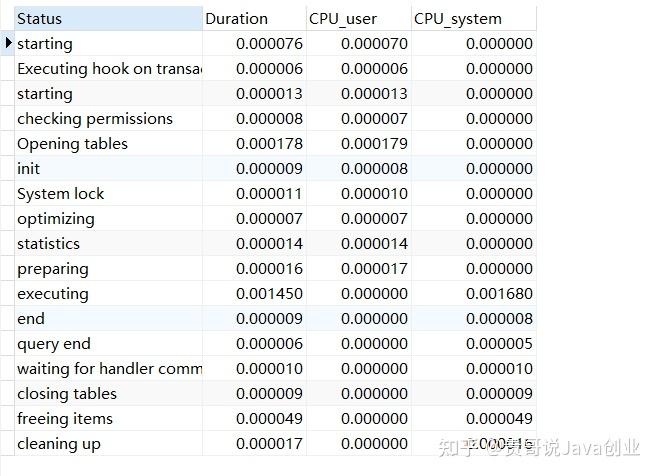Viewport: 658px width, 476px height.
Task: Select the 'checking permissions' status cell
Action: click(x=95, y=119)
